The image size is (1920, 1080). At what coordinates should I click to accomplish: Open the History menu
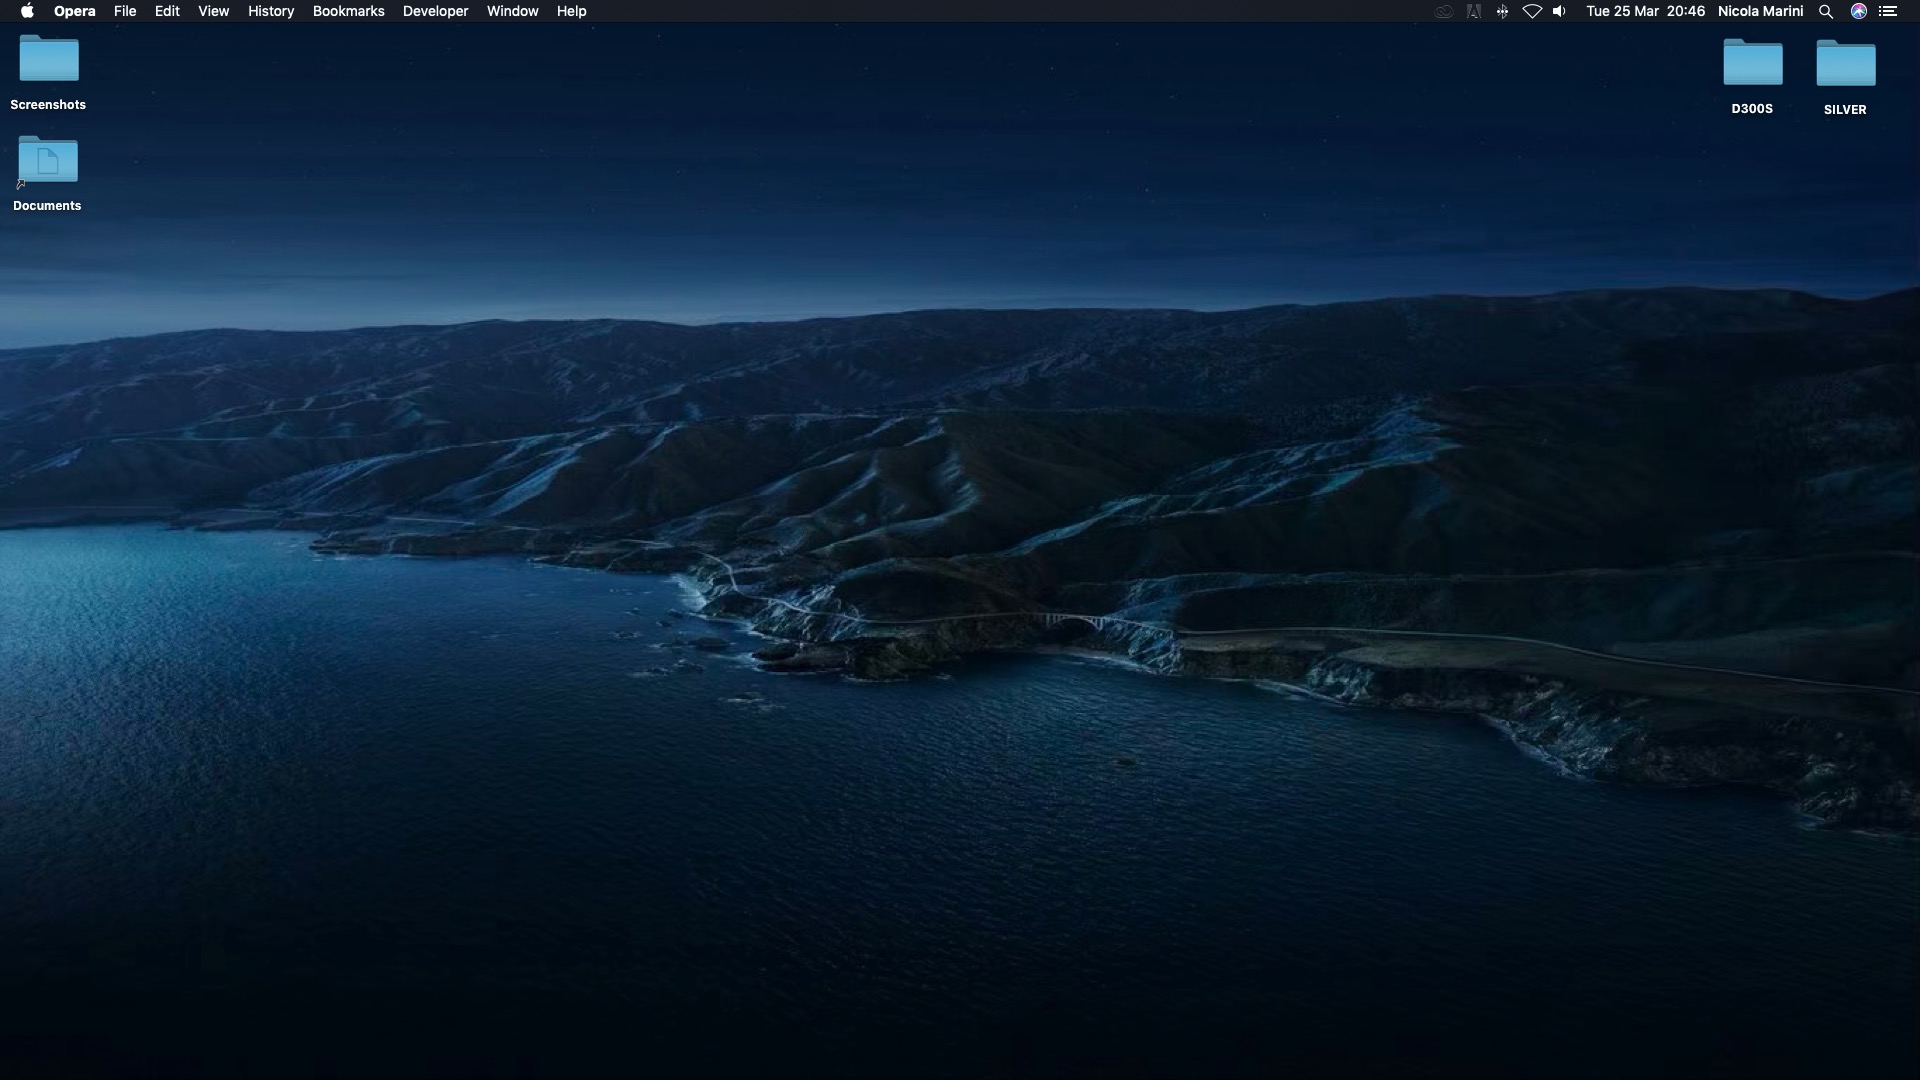(271, 11)
